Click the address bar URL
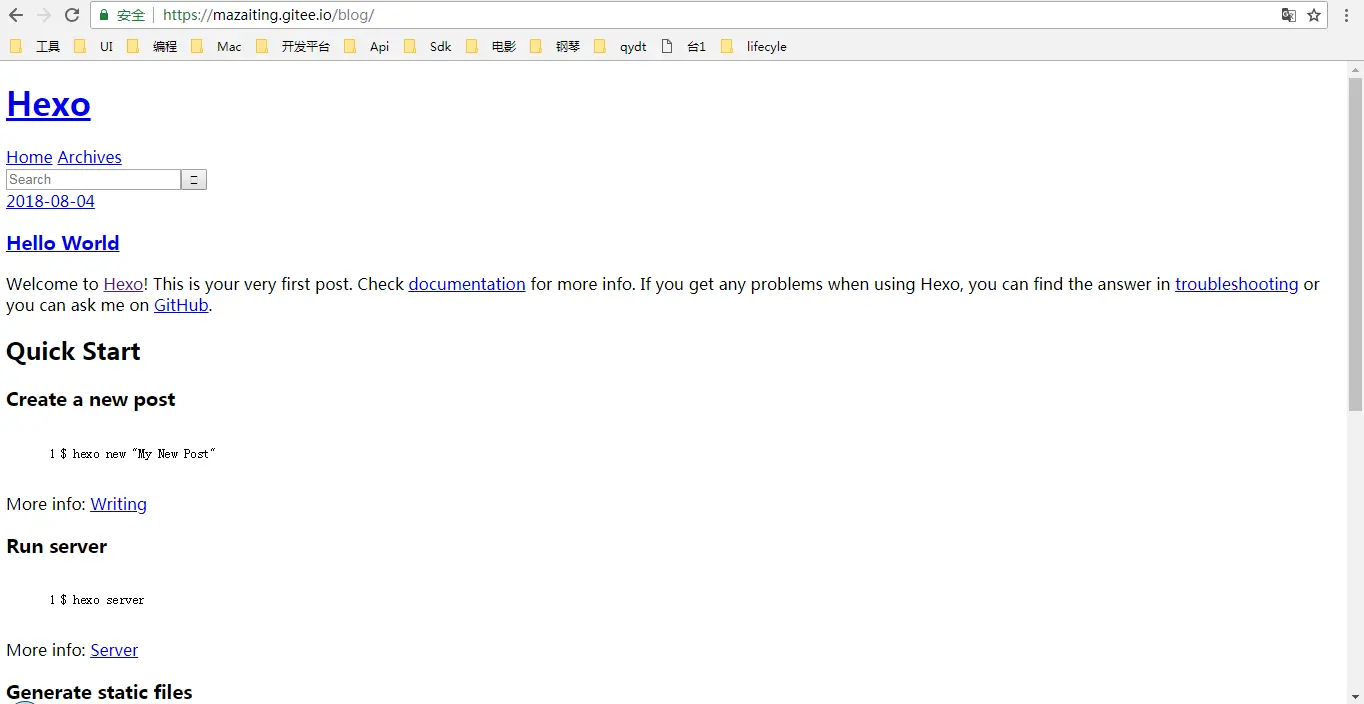The image size is (1364, 704). [x=268, y=15]
